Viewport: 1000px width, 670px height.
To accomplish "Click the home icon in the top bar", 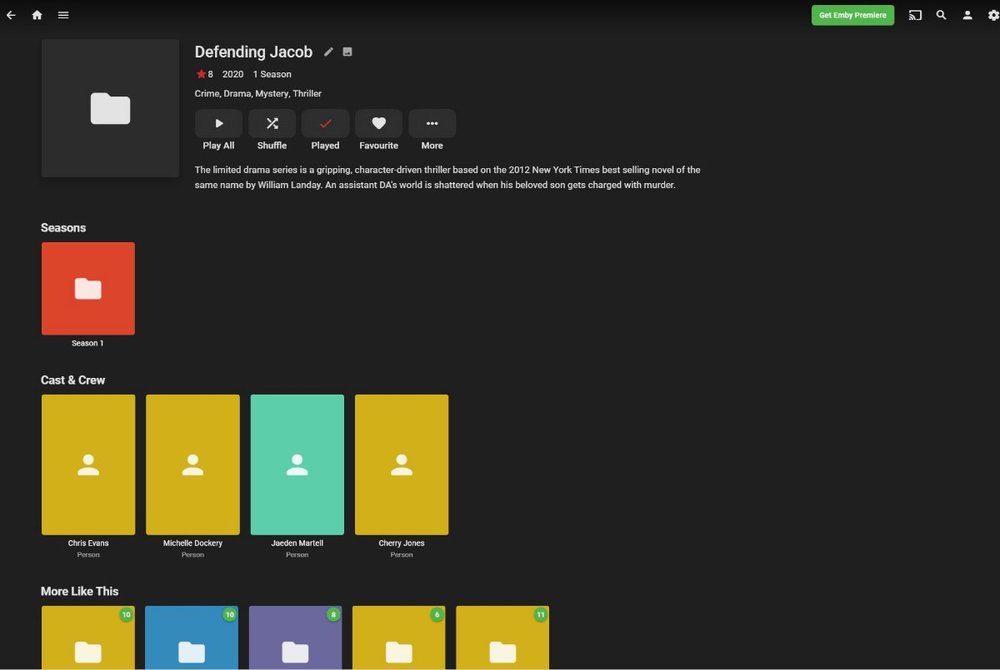I will click(x=36, y=15).
